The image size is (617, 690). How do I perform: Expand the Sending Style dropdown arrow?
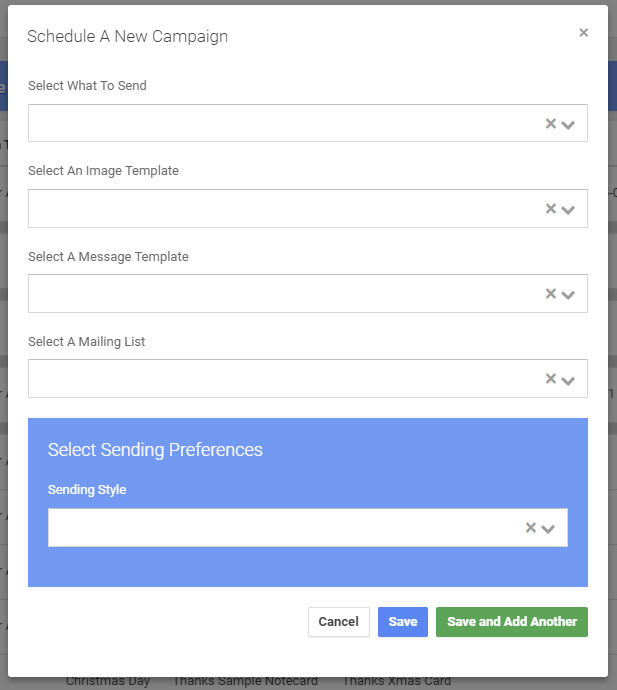pos(548,529)
